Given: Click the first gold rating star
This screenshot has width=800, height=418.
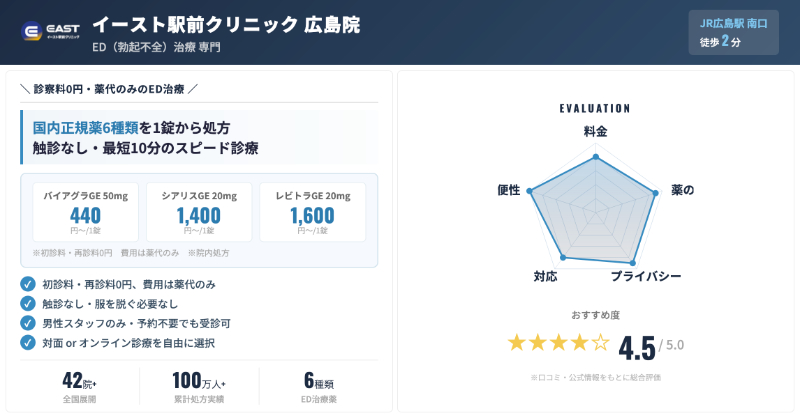Looking at the screenshot, I should point(517,343).
